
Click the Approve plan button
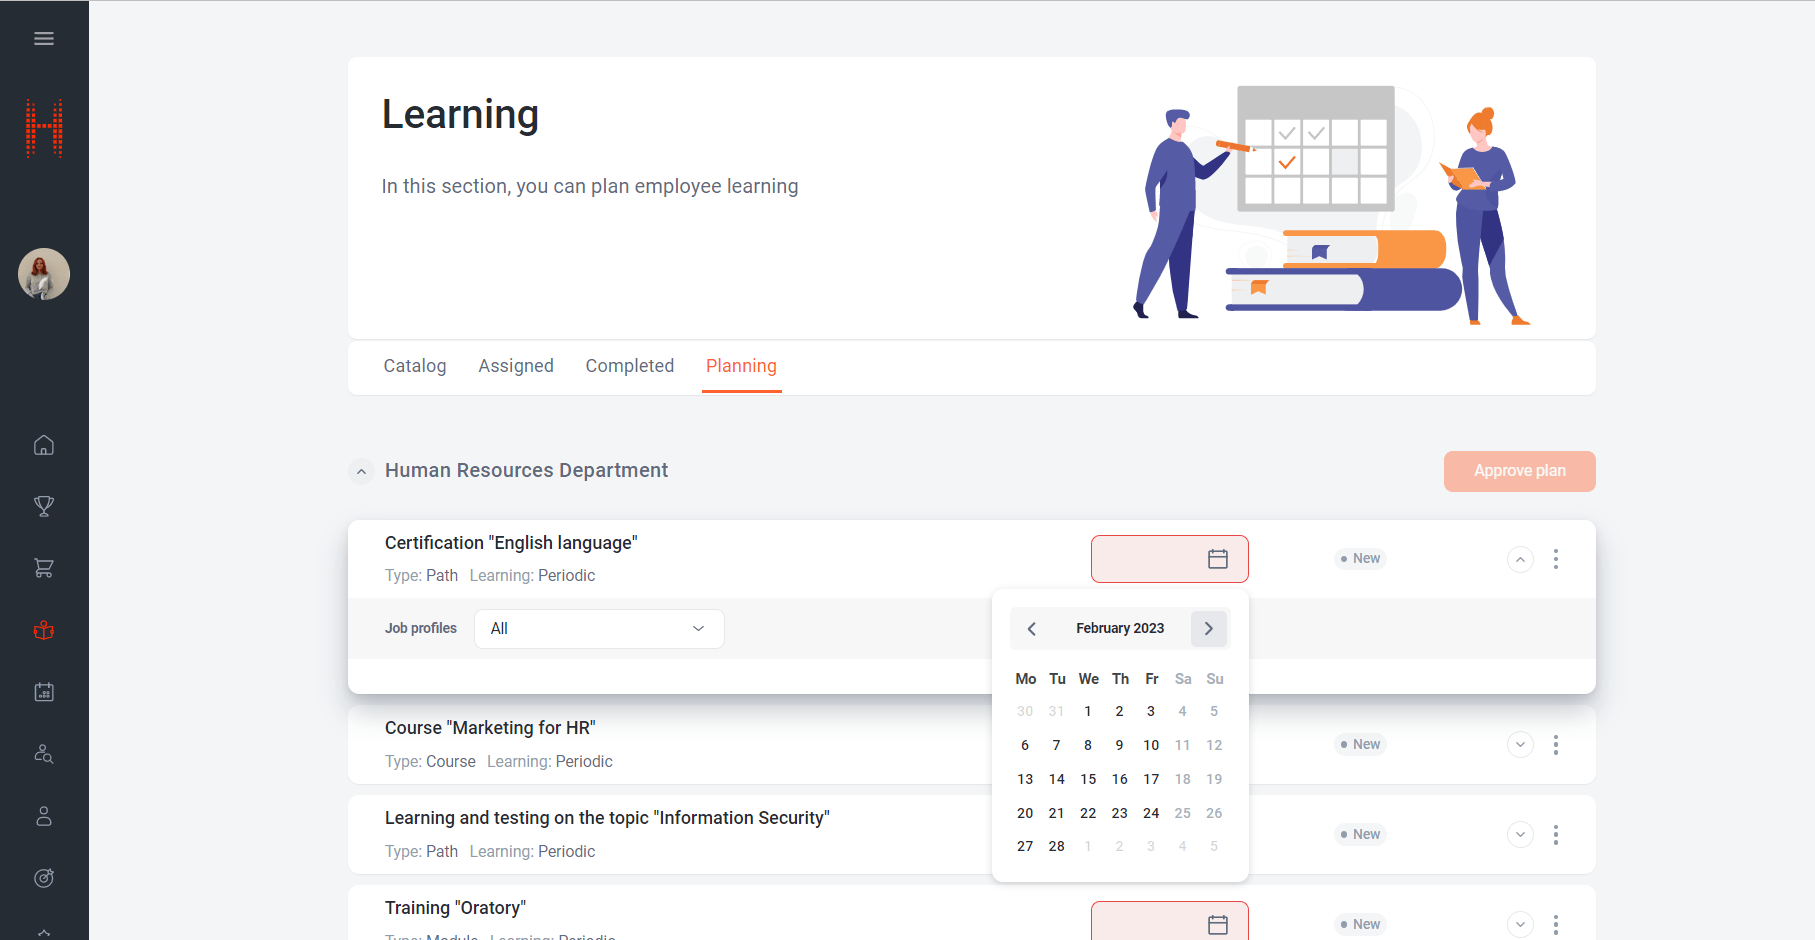coord(1519,471)
